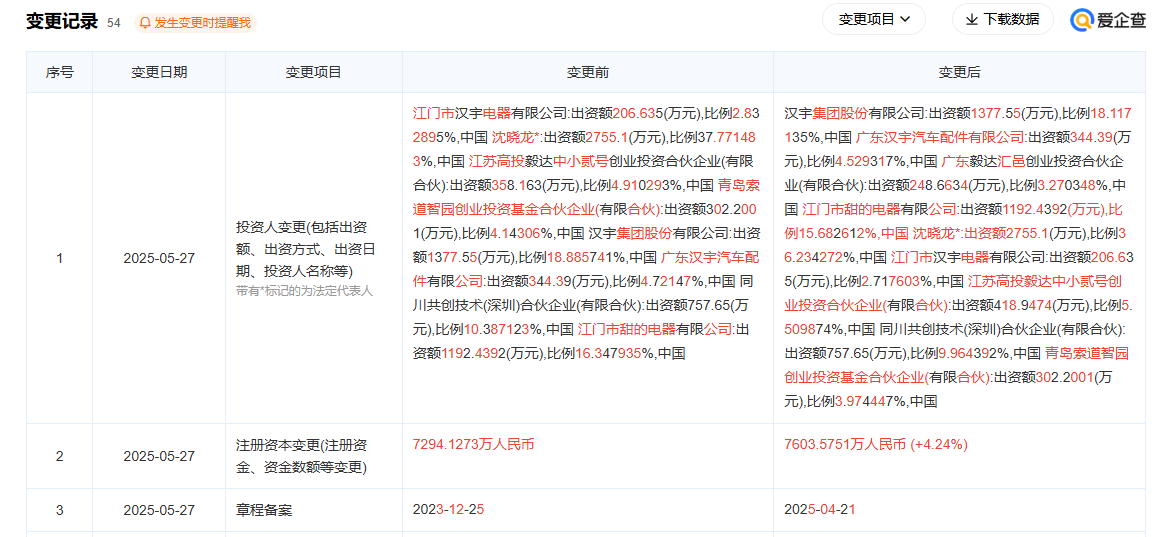The height and width of the screenshot is (537, 1154).
Task: Click row 1 date 2025-05-27
Action: pyautogui.click(x=159, y=258)
